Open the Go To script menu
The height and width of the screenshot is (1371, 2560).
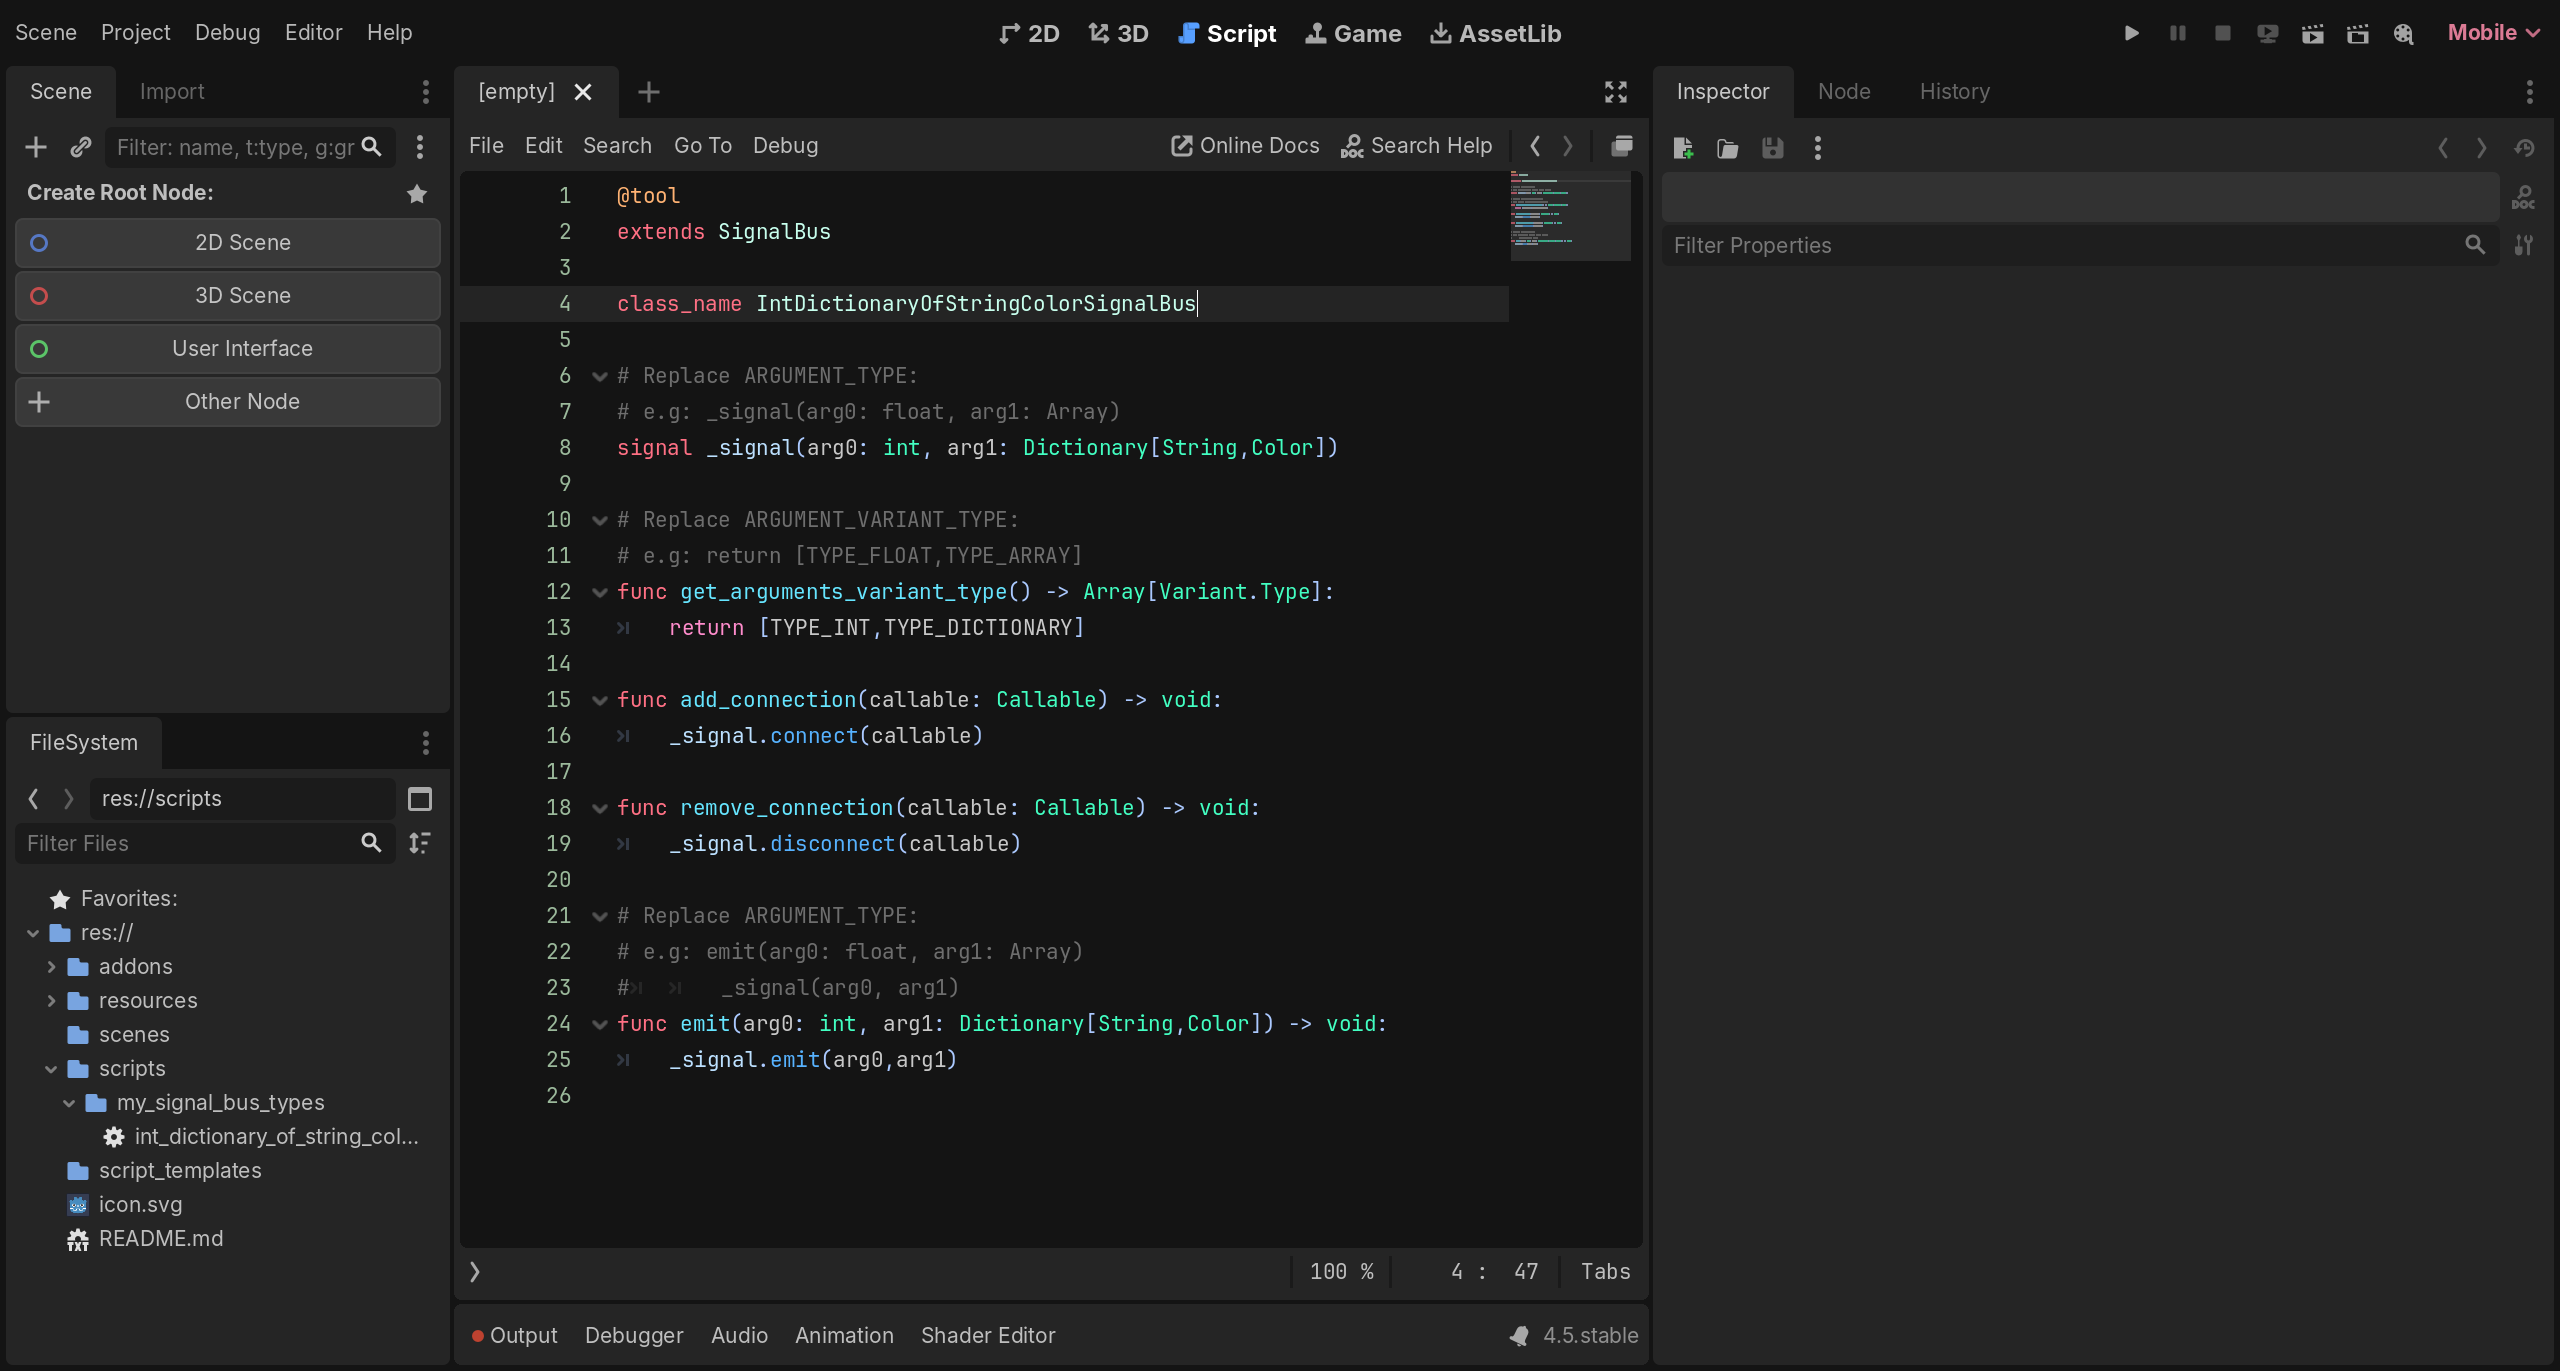coord(702,146)
